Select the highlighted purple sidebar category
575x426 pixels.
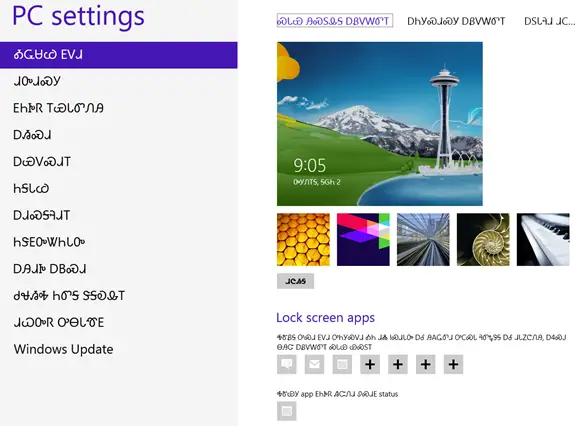118,55
